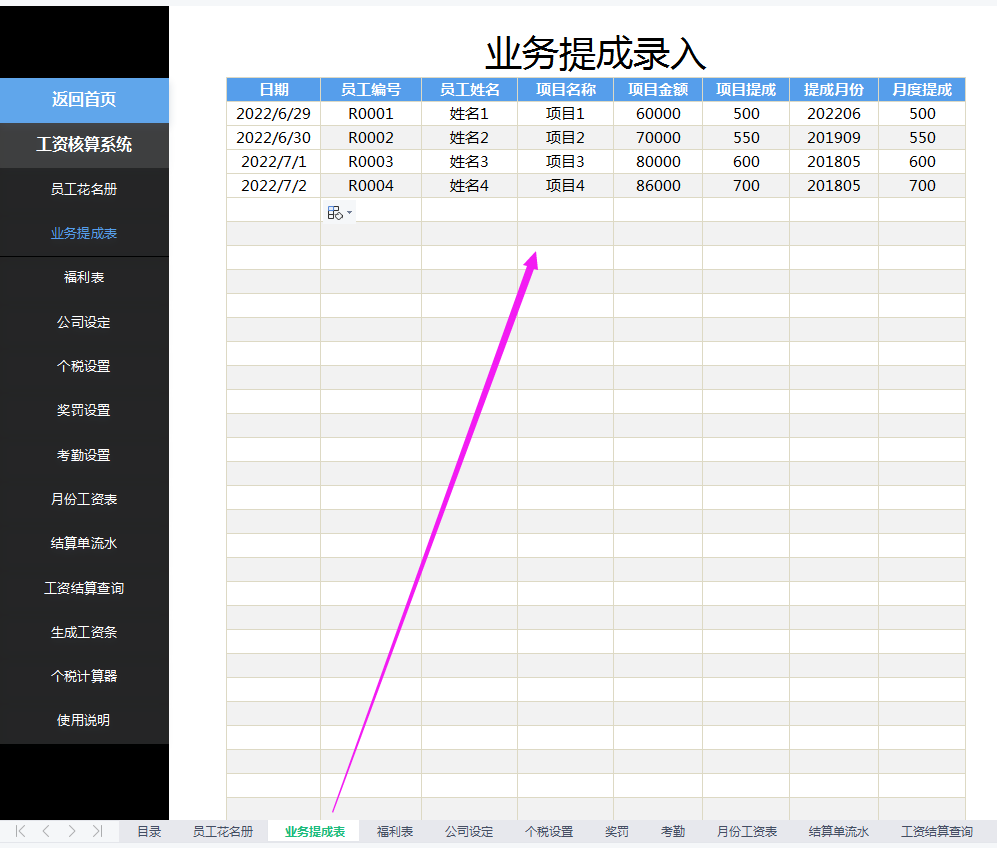This screenshot has height=848, width=997.
Task: Click the 返回首页 sidebar button
Action: click(x=84, y=101)
